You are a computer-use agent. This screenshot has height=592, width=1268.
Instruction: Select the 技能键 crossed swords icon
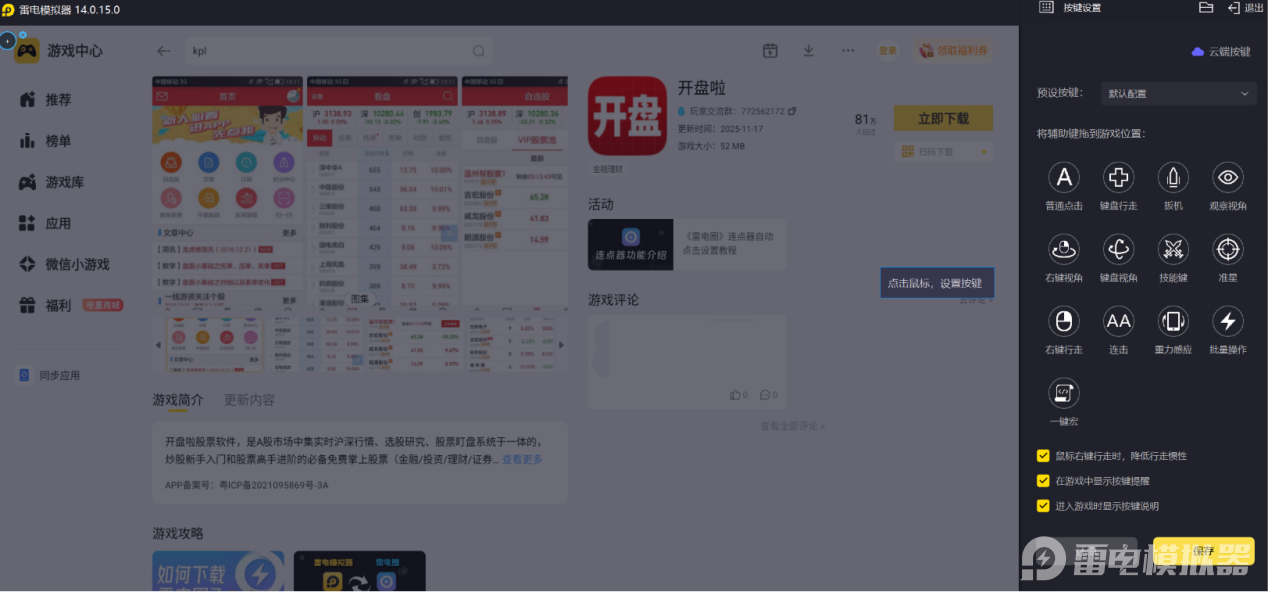click(1173, 249)
